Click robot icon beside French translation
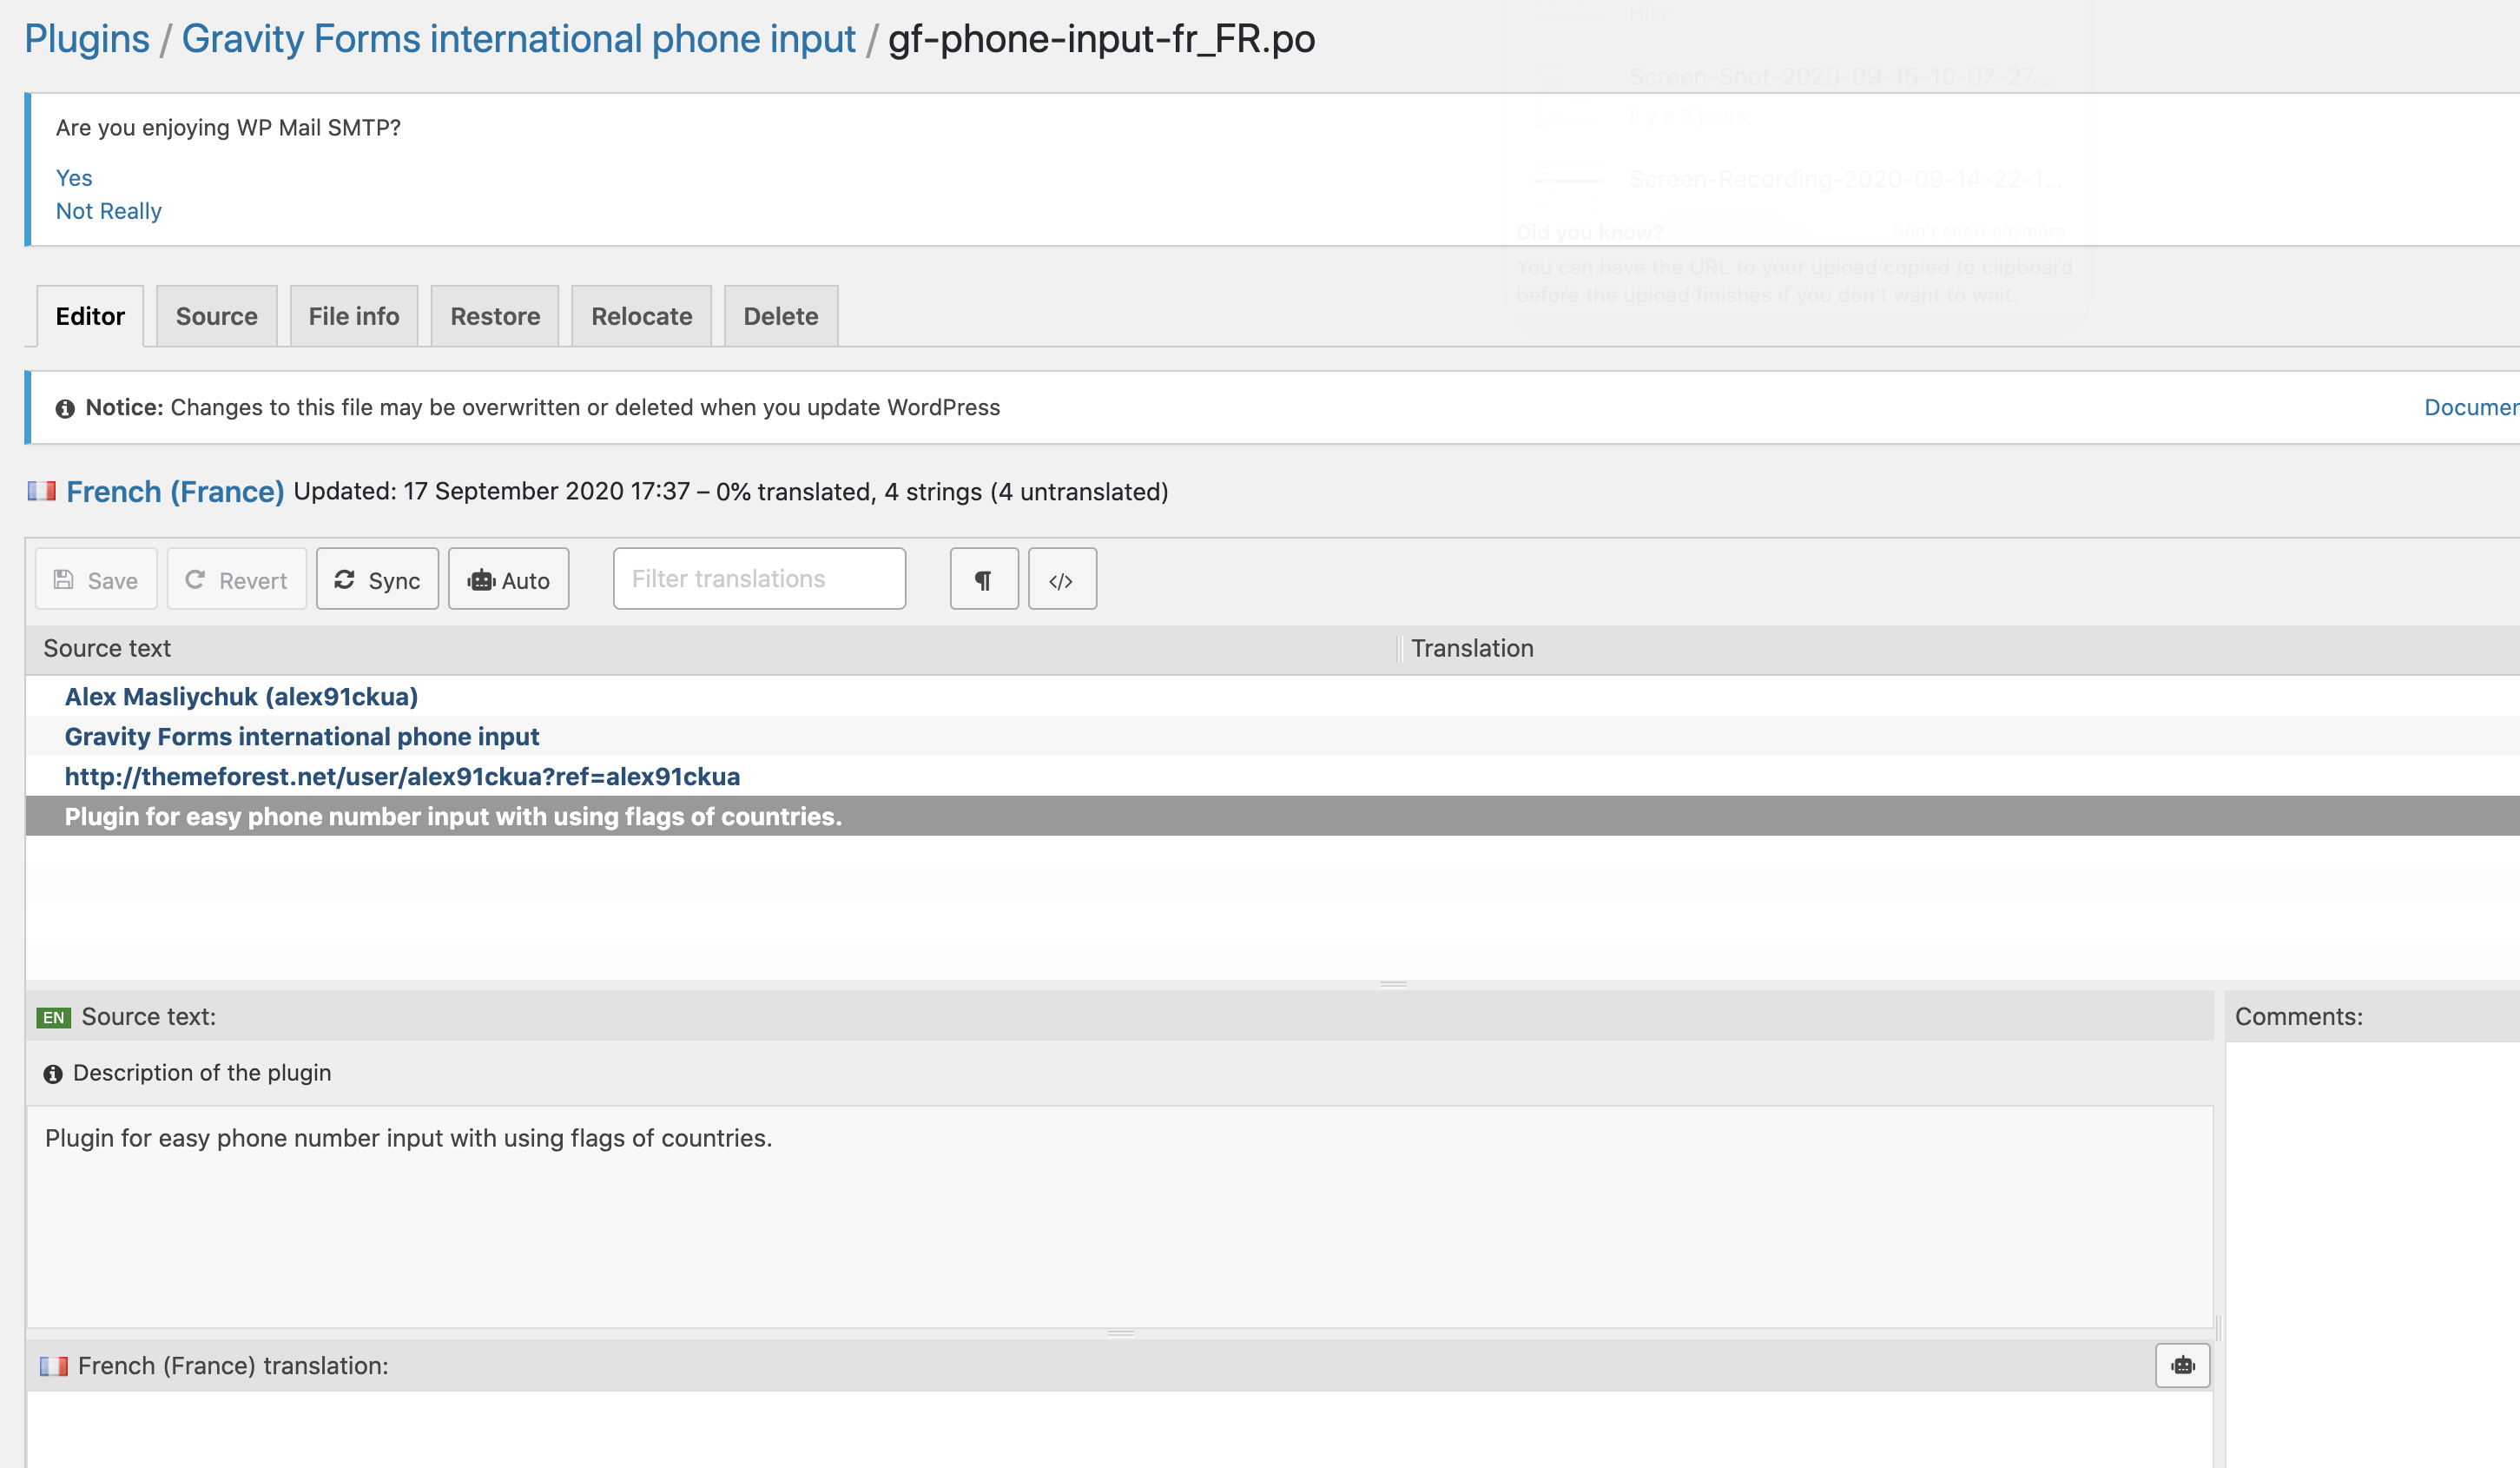The image size is (2520, 1468). 2181,1365
